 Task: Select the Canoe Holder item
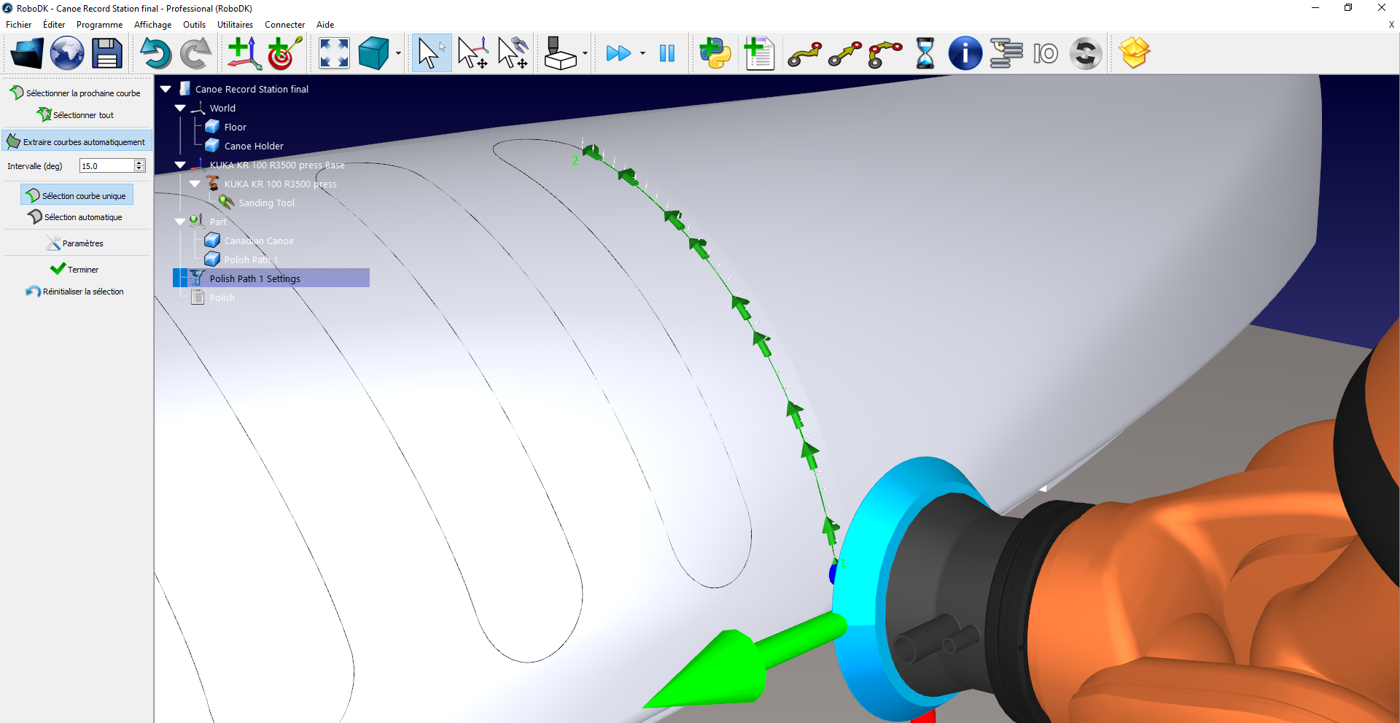(253, 146)
